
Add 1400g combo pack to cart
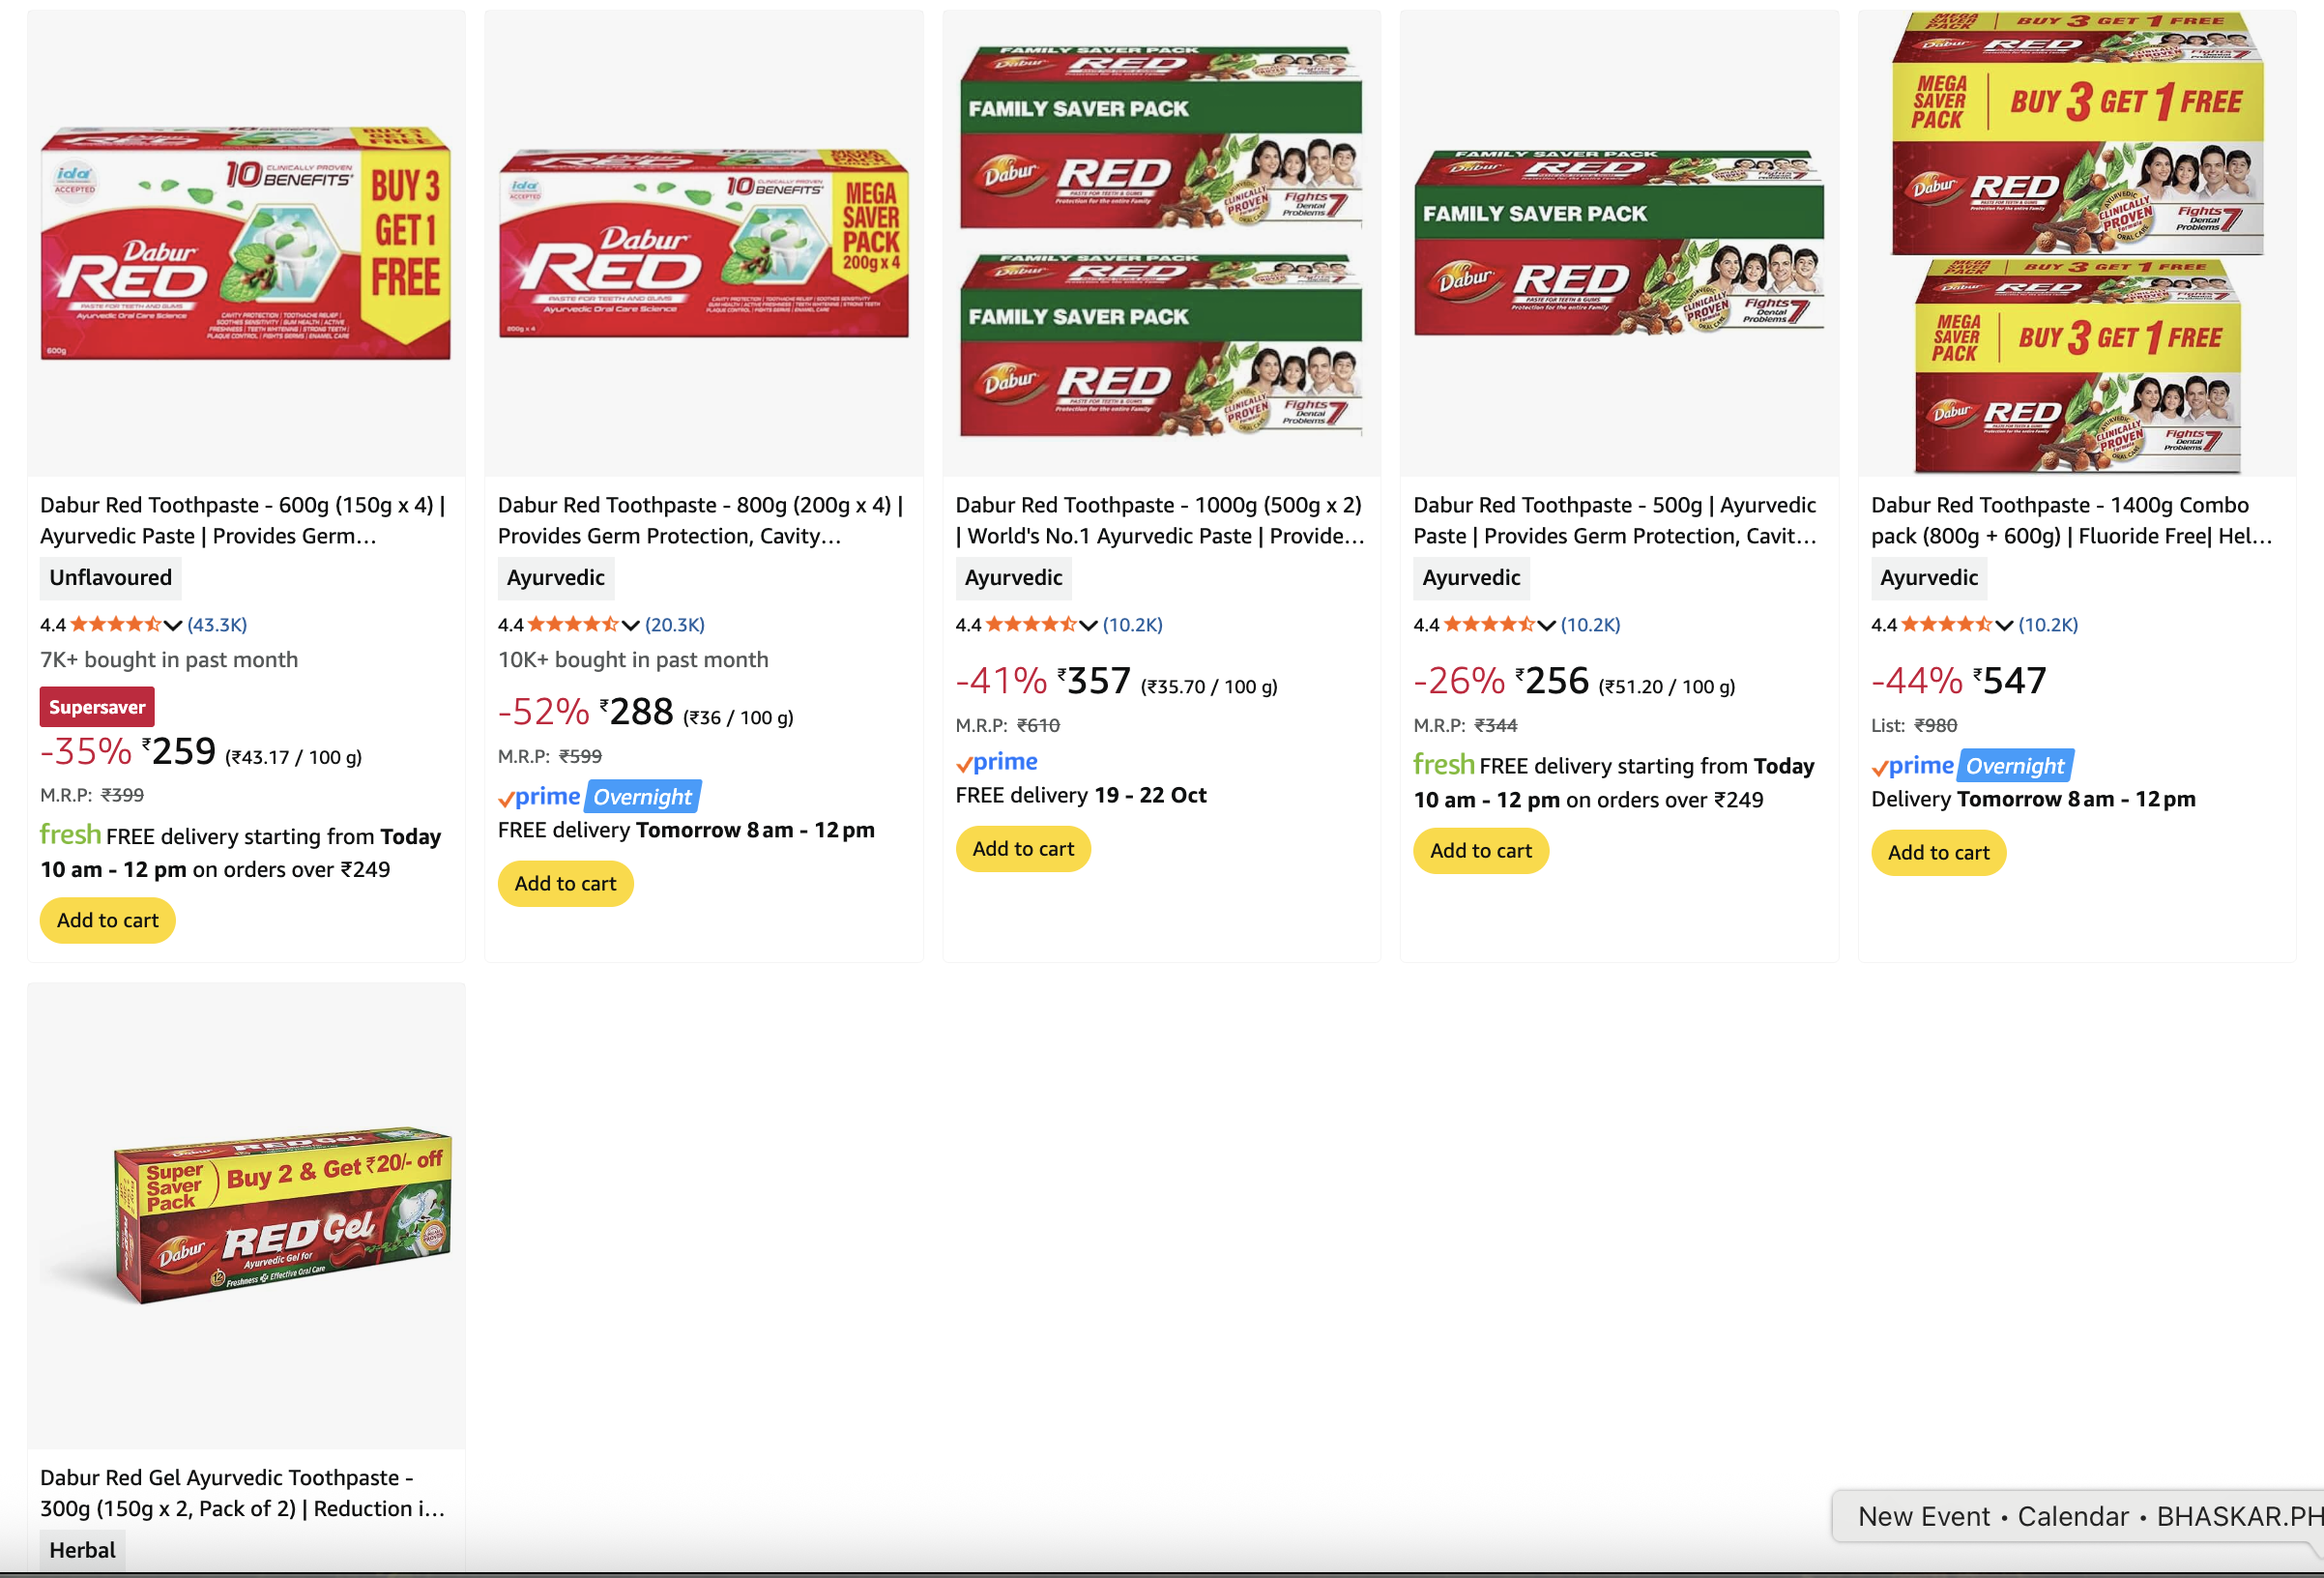pos(1938,853)
